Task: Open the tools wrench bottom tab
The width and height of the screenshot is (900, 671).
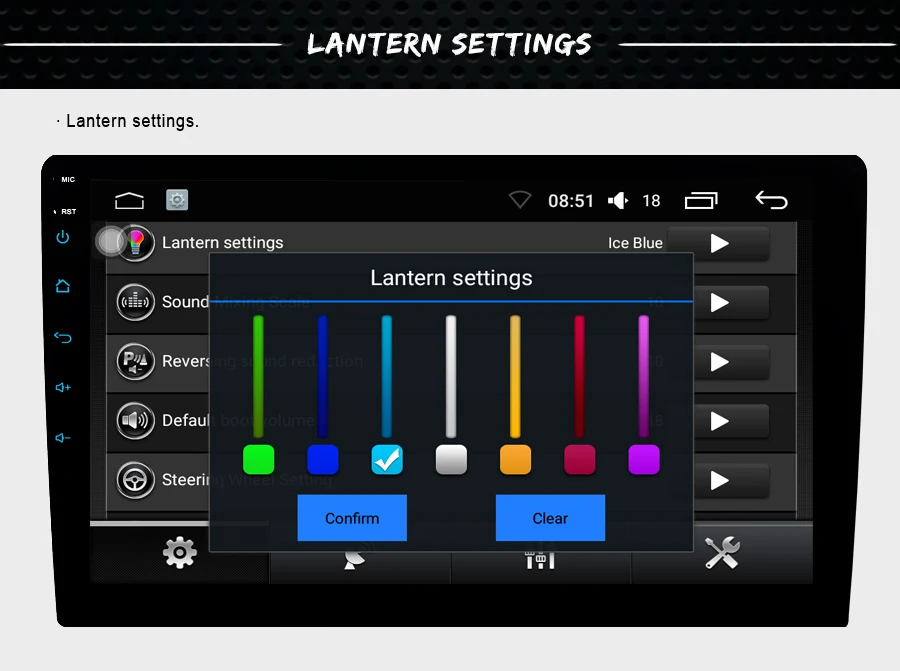Action: click(722, 553)
